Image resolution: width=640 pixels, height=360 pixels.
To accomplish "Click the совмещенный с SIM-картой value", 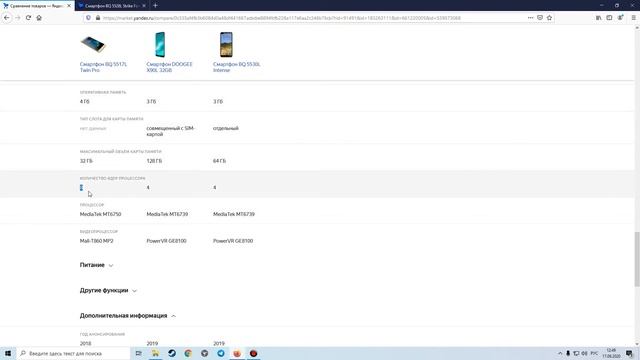I will tap(170, 131).
